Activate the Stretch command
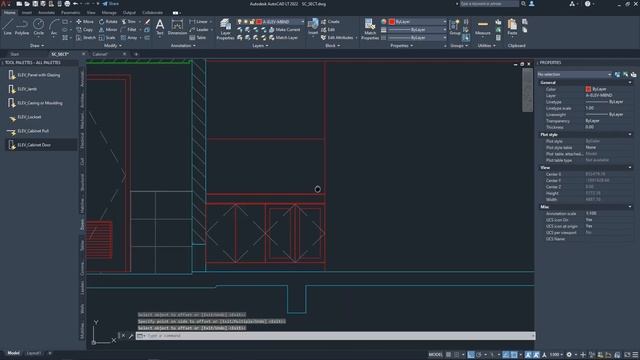 tap(86, 38)
